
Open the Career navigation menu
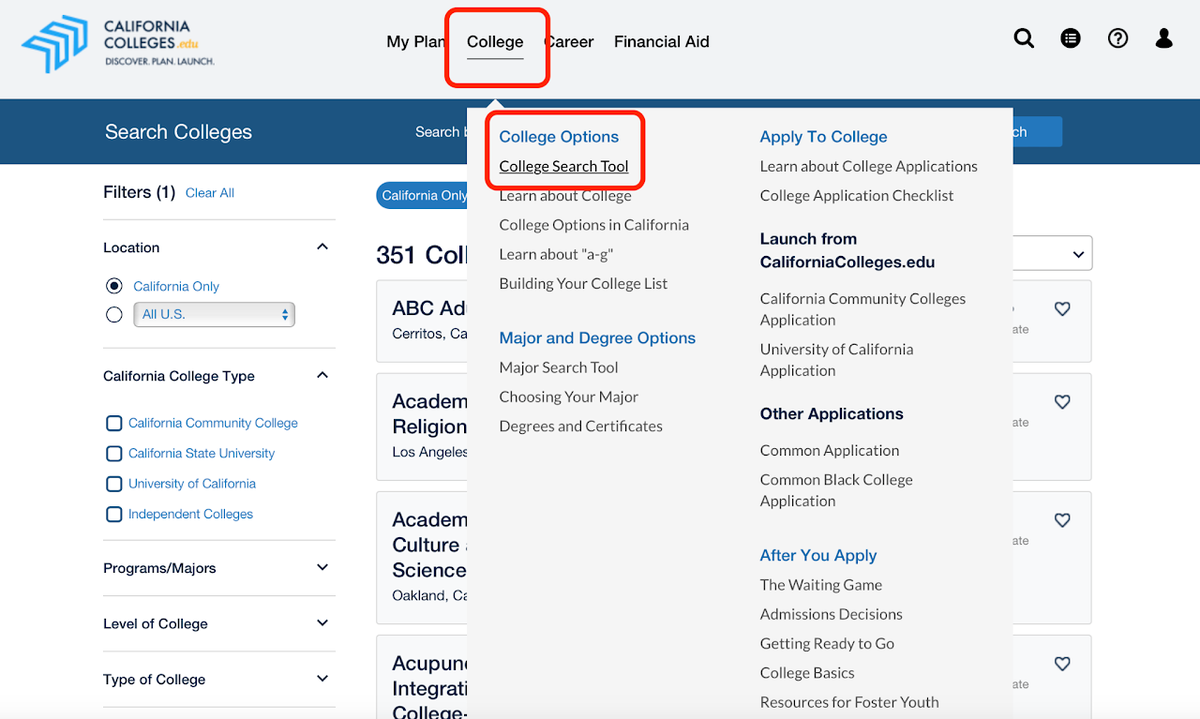pyautogui.click(x=569, y=41)
